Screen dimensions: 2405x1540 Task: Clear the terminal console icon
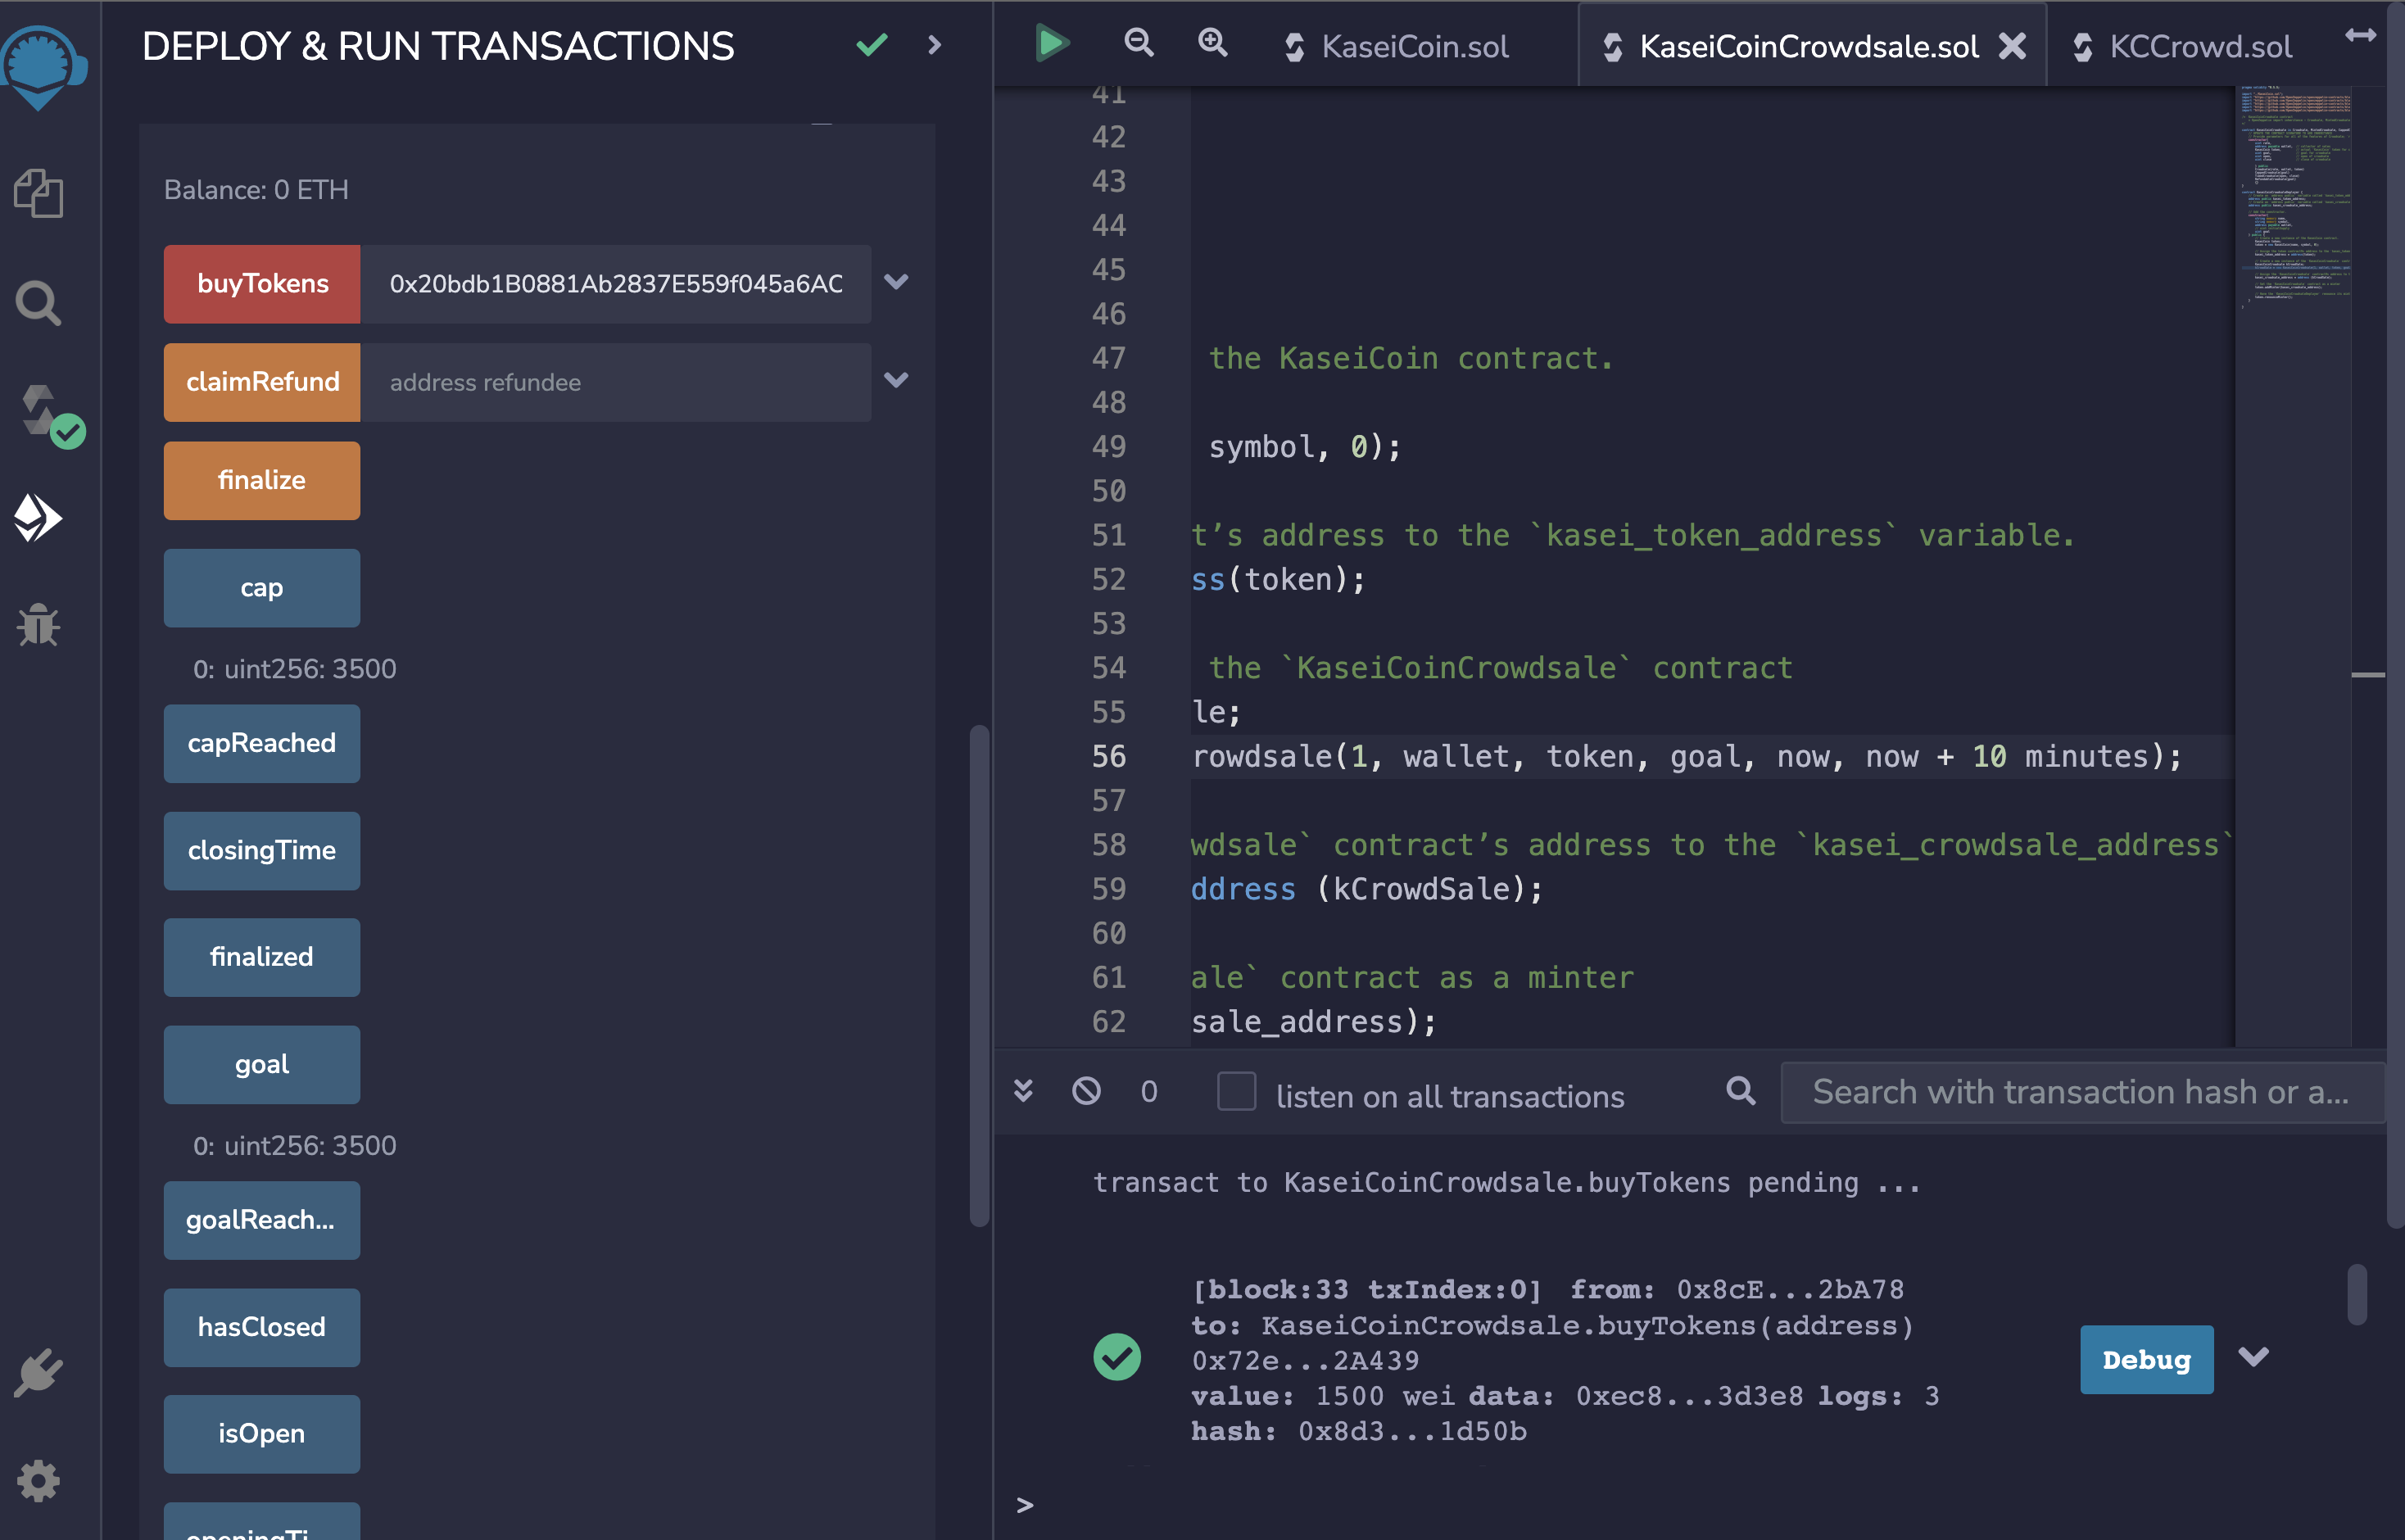coord(1086,1091)
